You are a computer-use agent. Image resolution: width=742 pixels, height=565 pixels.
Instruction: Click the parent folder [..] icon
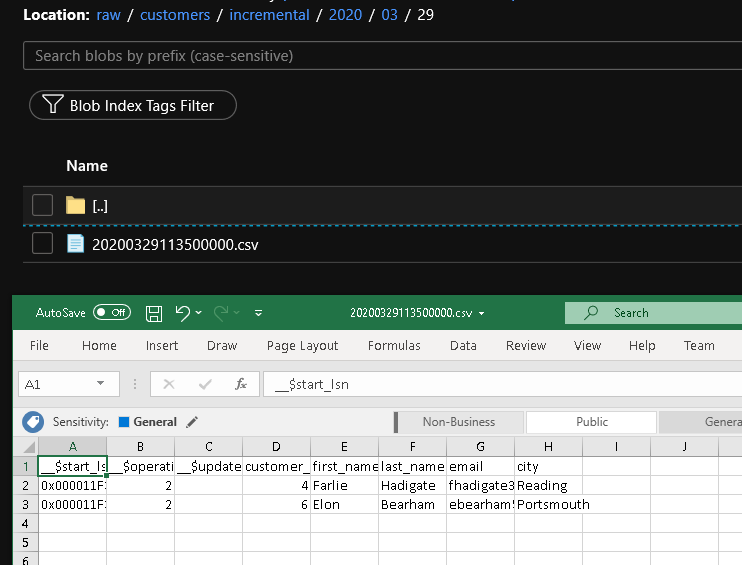click(x=75, y=205)
